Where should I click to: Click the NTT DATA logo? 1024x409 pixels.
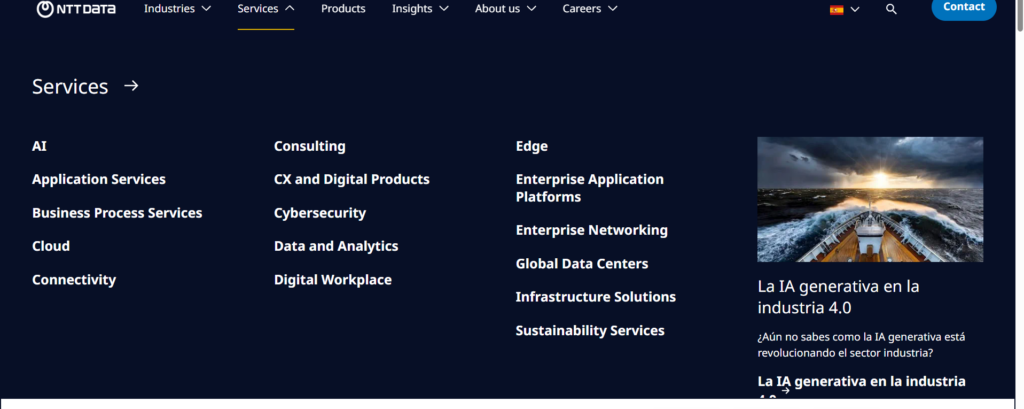click(x=76, y=9)
